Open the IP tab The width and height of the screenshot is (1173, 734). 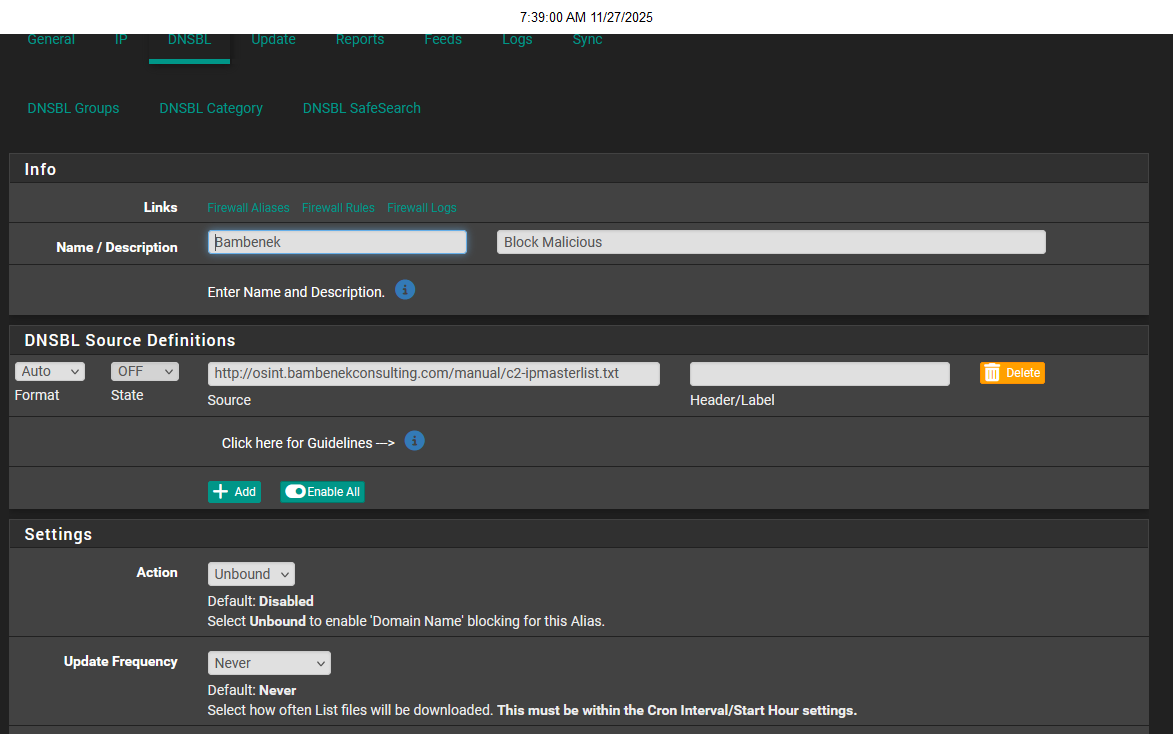point(121,40)
